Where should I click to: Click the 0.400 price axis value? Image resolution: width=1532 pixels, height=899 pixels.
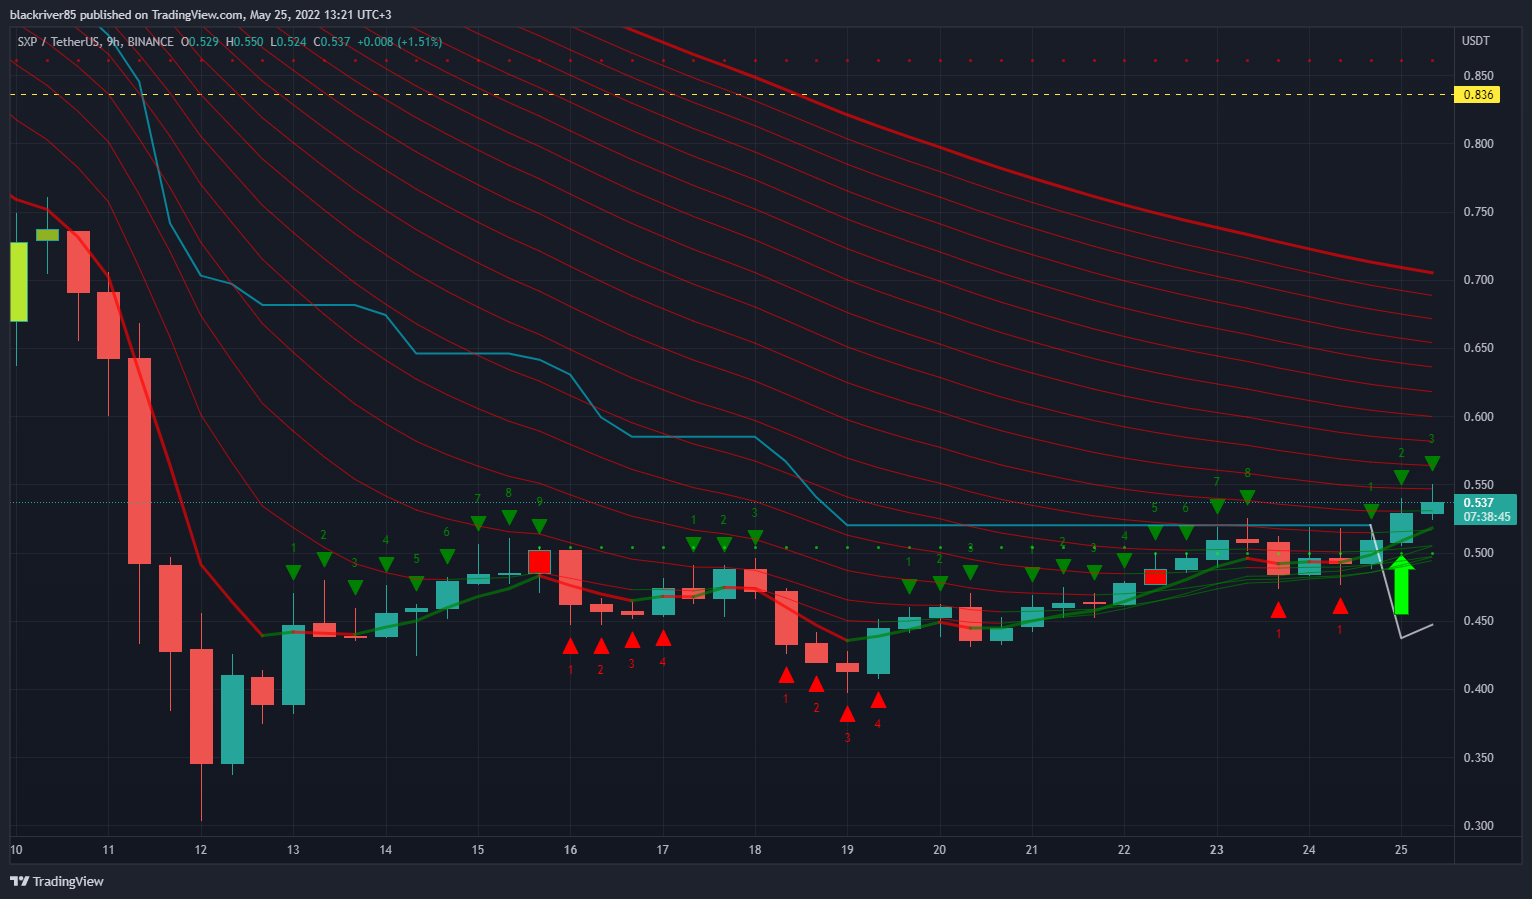1478,689
